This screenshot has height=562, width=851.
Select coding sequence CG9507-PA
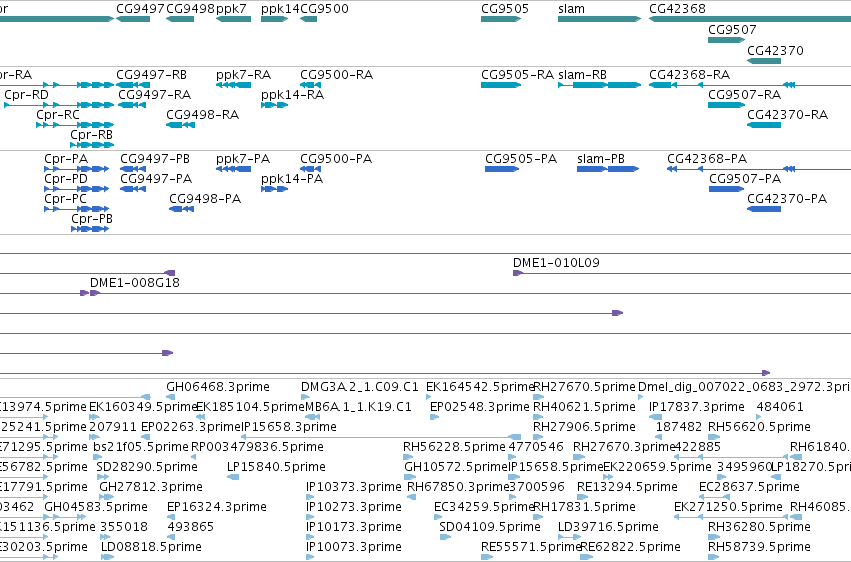pos(745,179)
